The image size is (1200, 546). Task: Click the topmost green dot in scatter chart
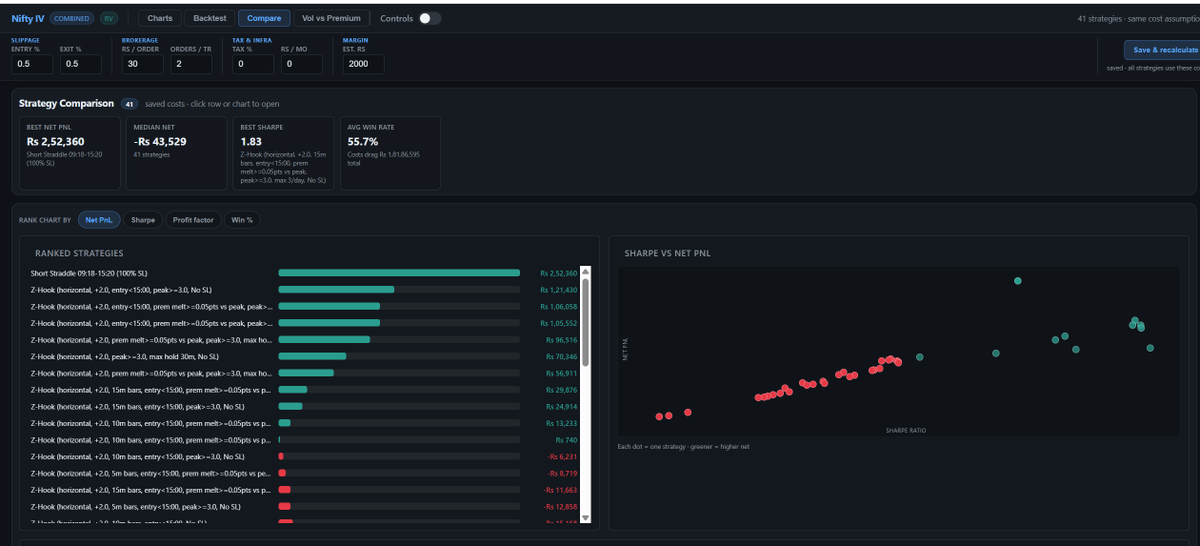(x=1018, y=281)
